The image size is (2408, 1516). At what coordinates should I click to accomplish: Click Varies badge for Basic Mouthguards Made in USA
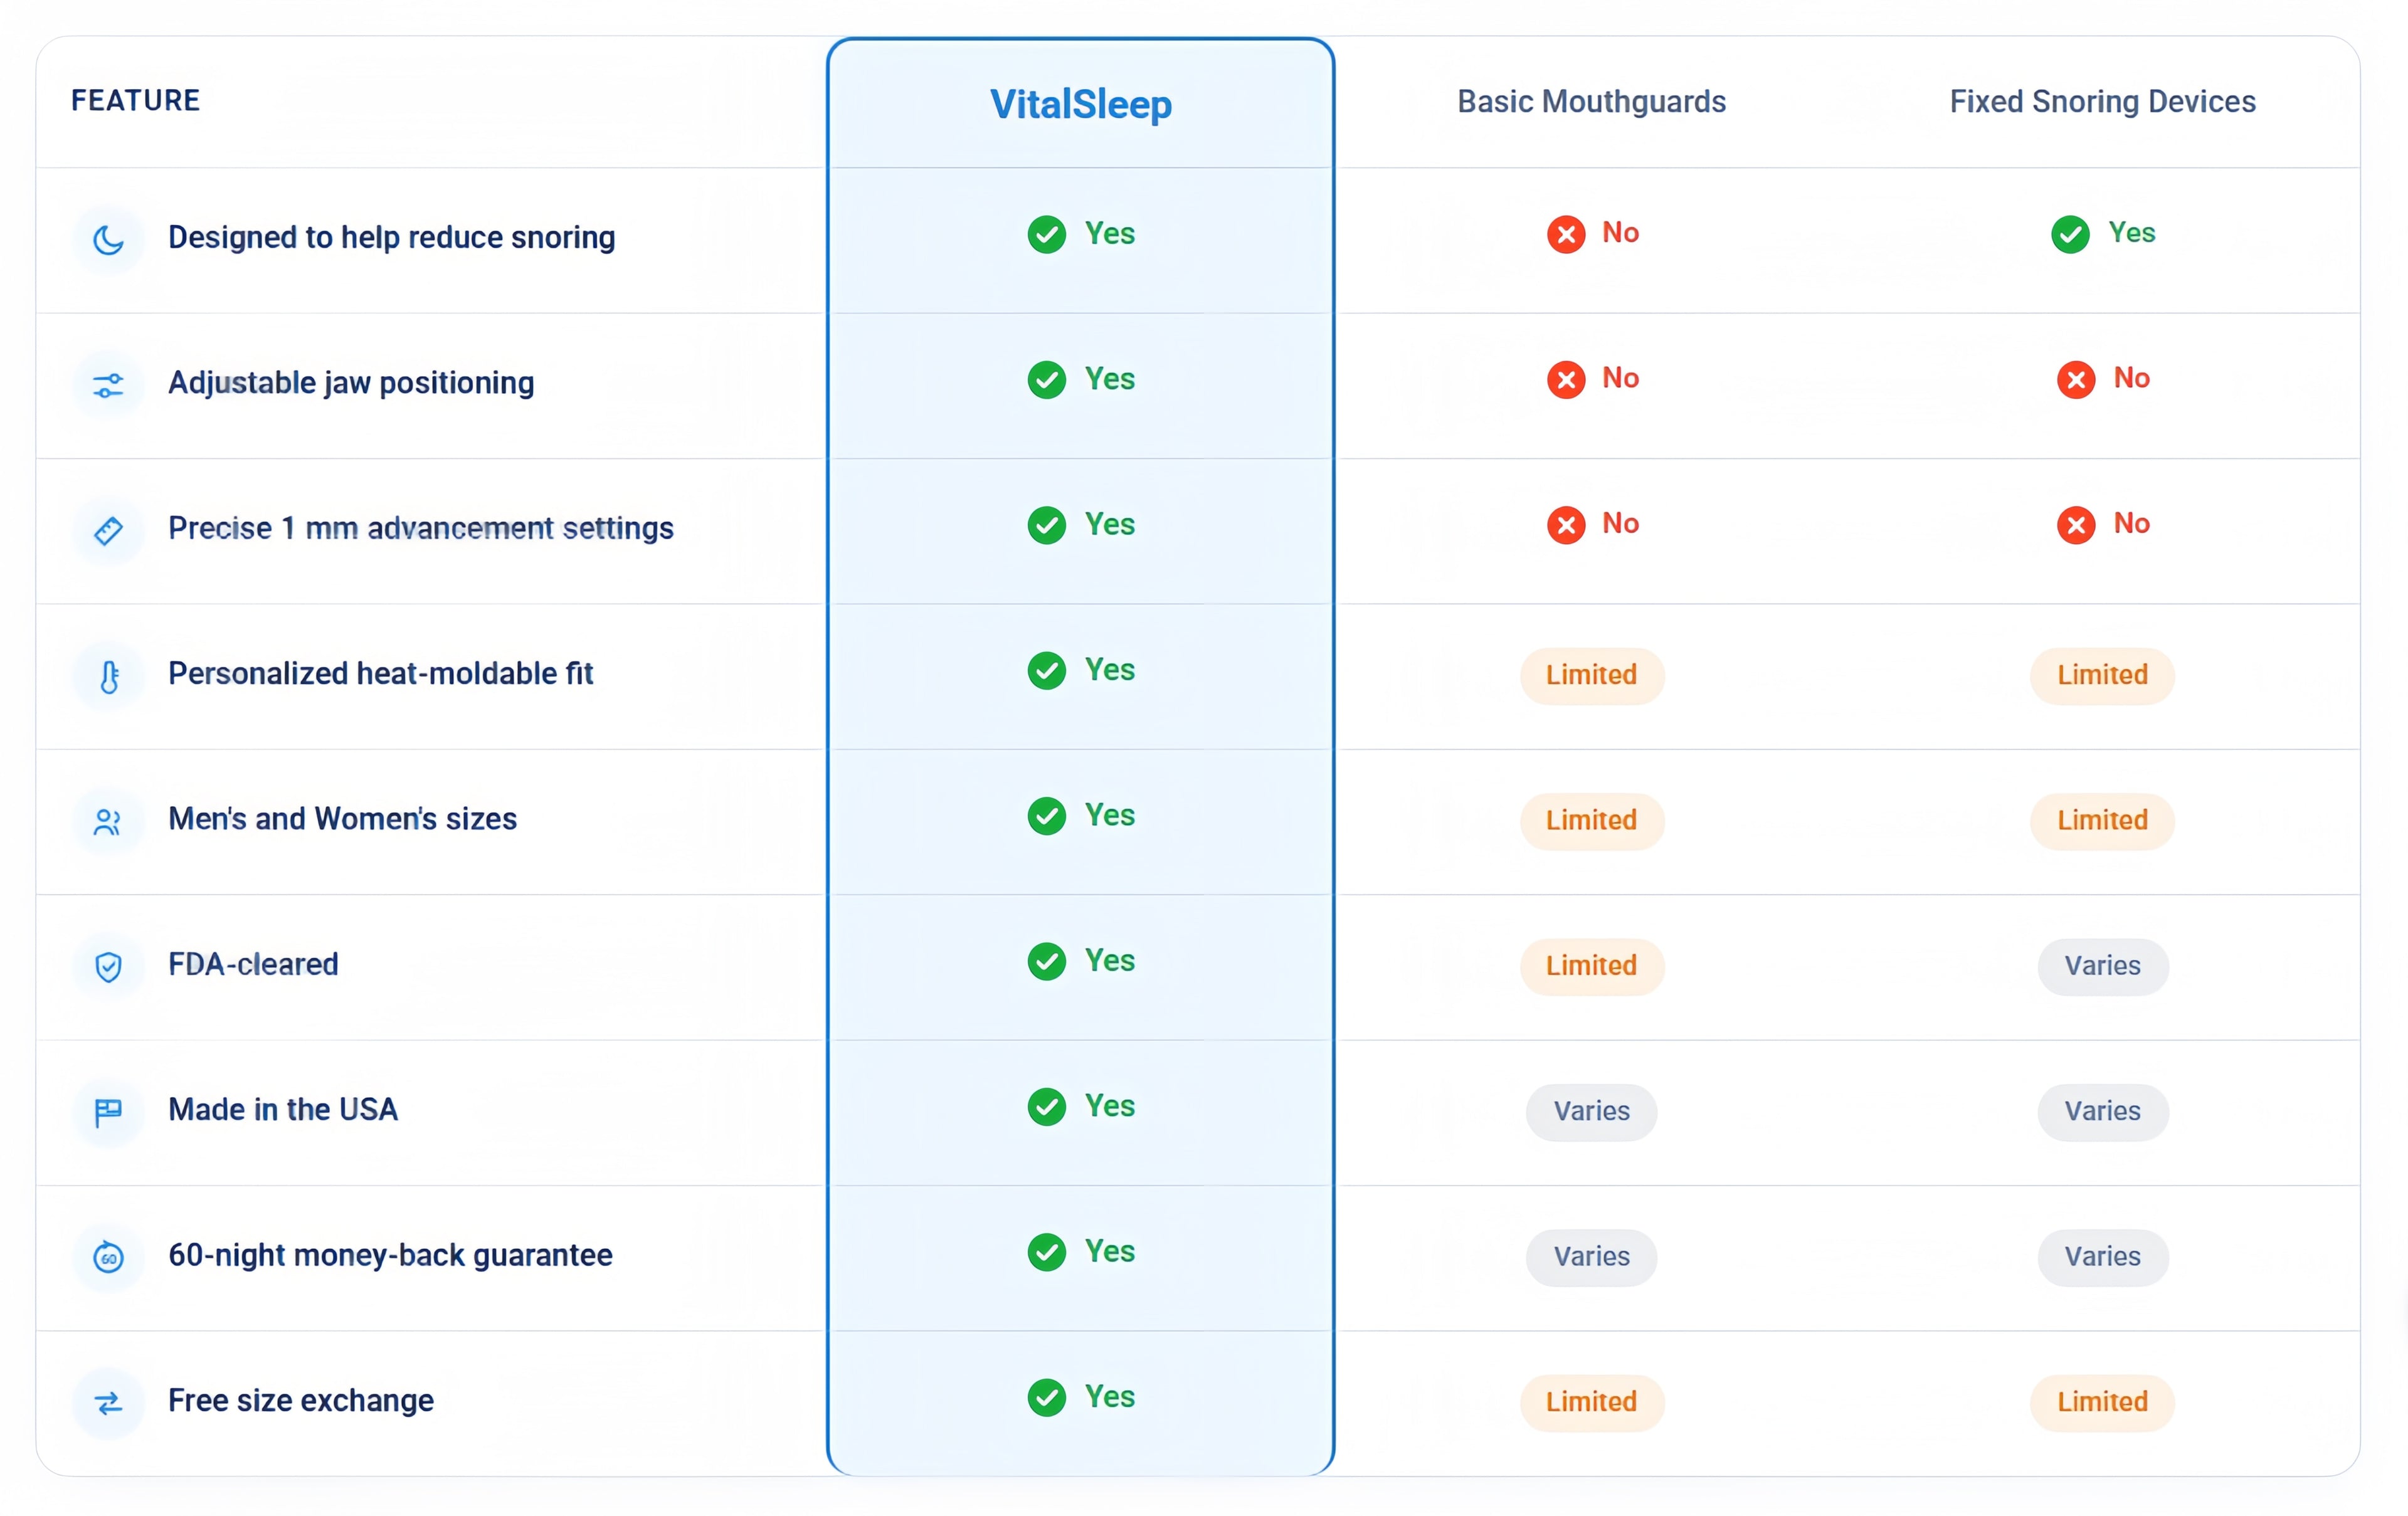(x=1591, y=1111)
